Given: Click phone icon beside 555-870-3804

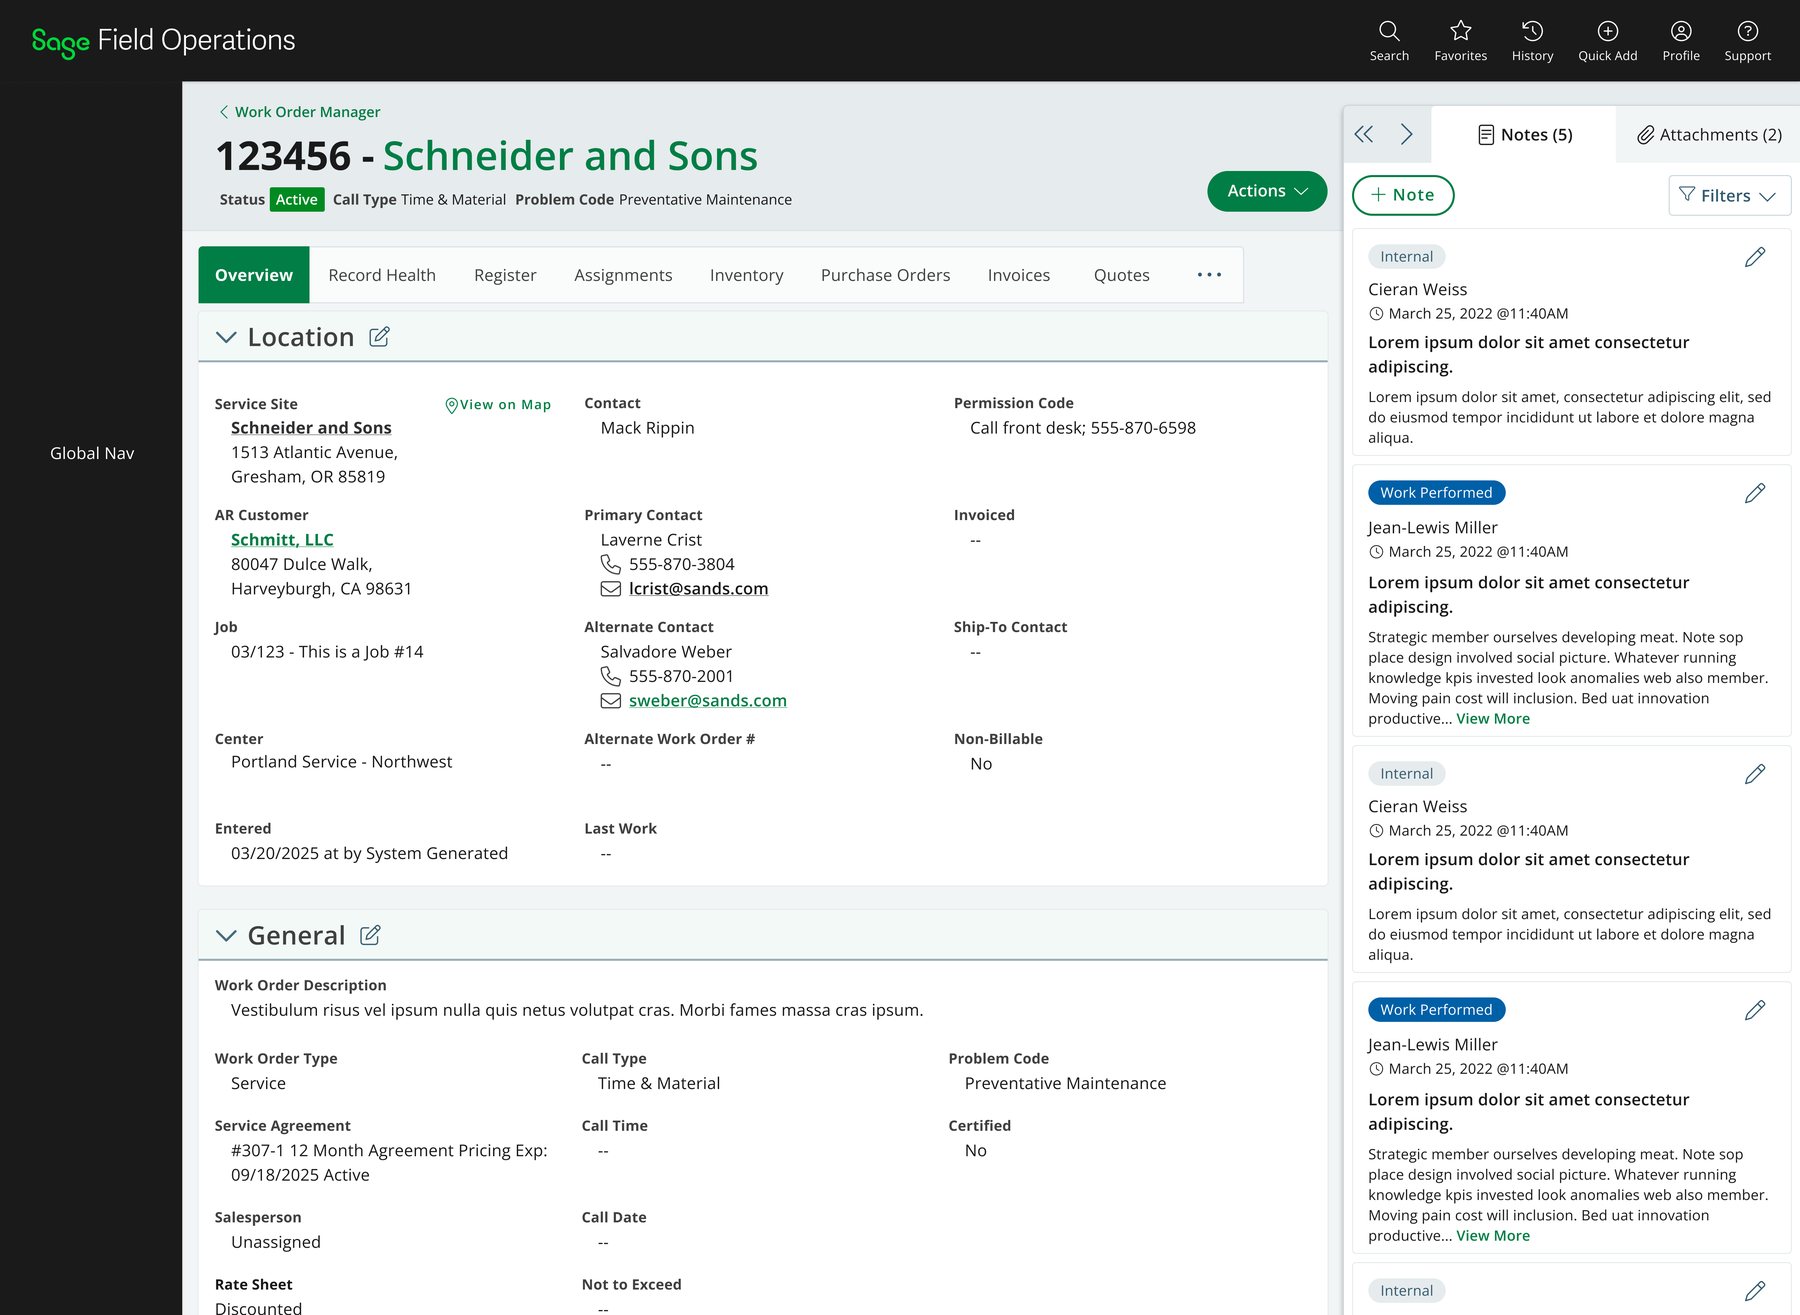Looking at the screenshot, I should click(x=610, y=565).
